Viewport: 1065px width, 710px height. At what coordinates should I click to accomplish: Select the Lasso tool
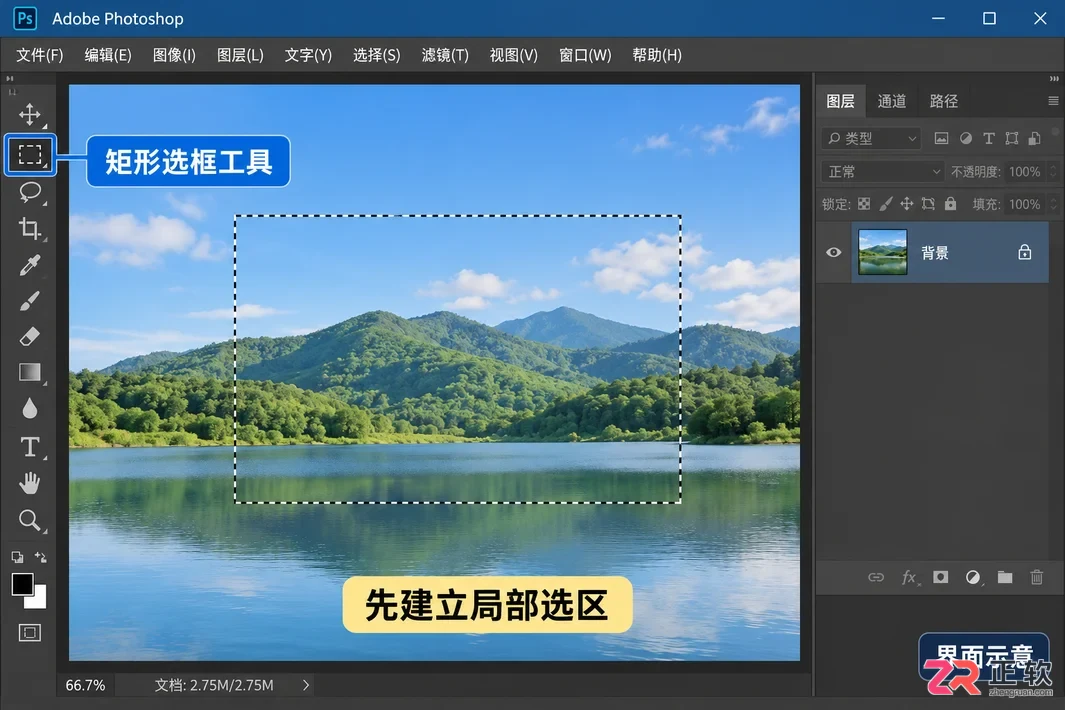[x=30, y=192]
